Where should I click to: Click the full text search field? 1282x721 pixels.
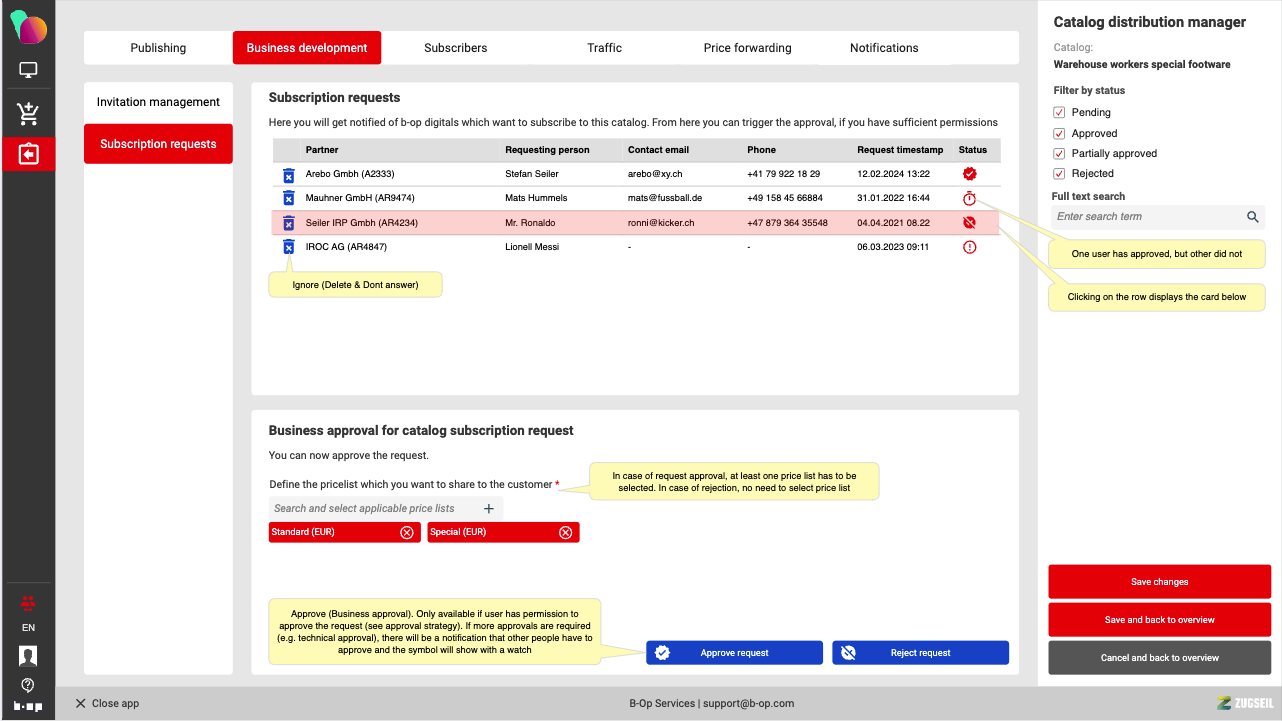(x=1147, y=217)
